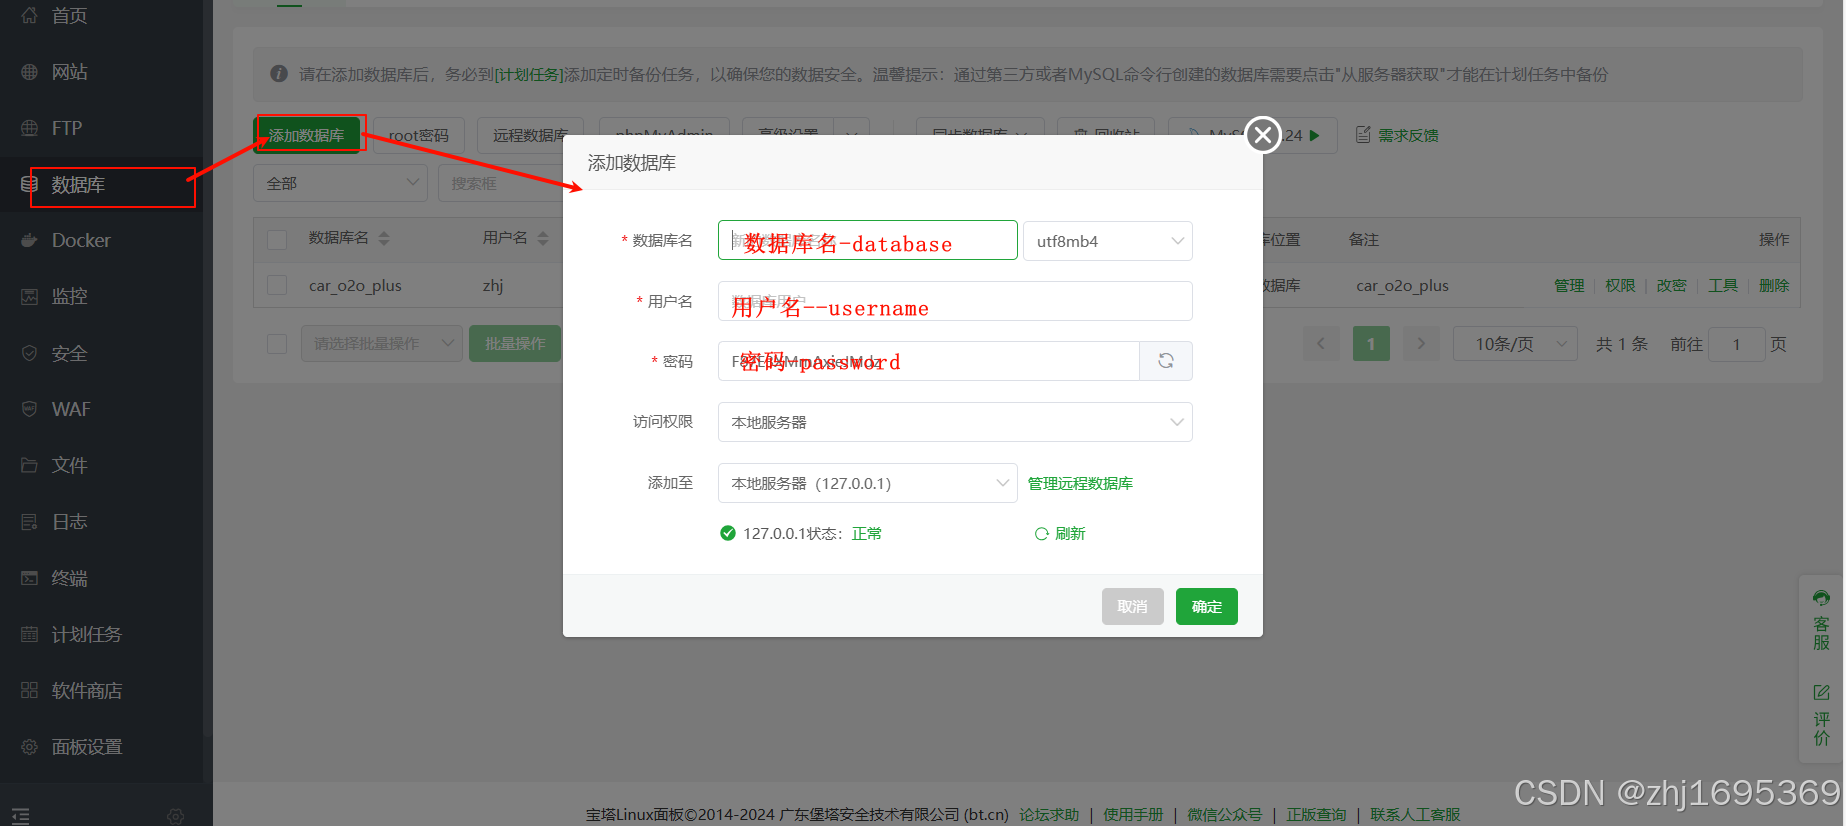1846x826 pixels.
Task: Open the 网站 websites sidebar item
Action: click(68, 72)
